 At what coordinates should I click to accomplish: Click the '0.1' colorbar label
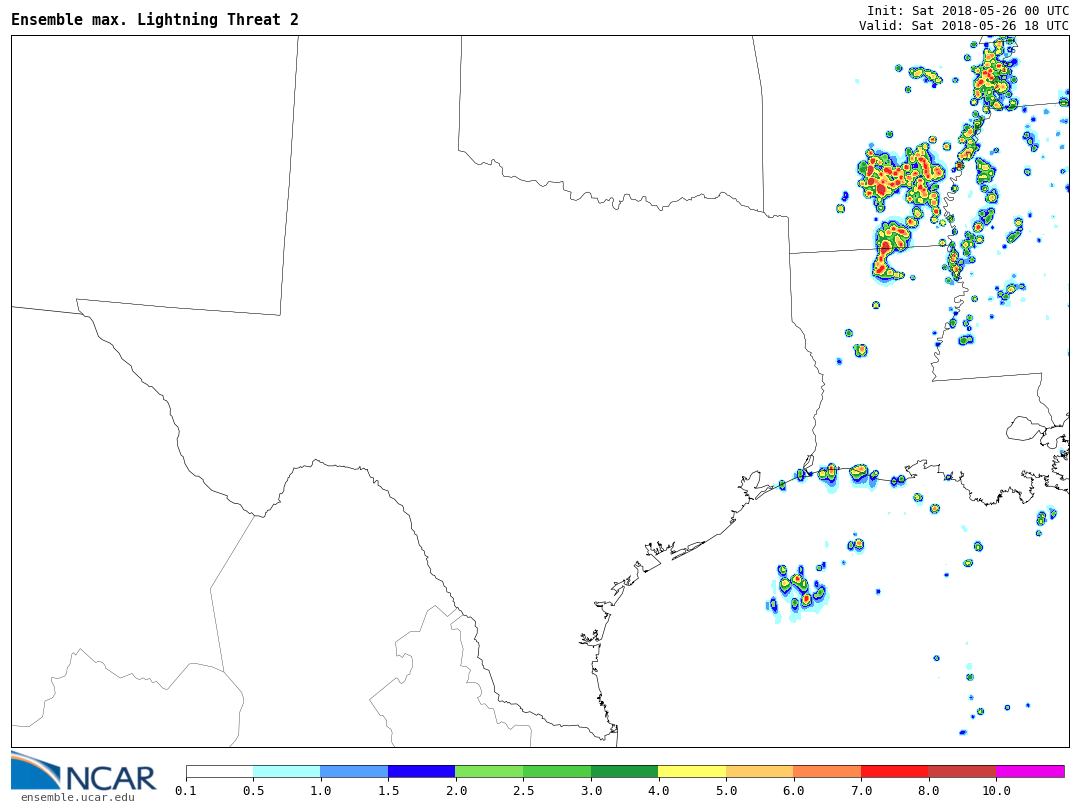point(186,791)
